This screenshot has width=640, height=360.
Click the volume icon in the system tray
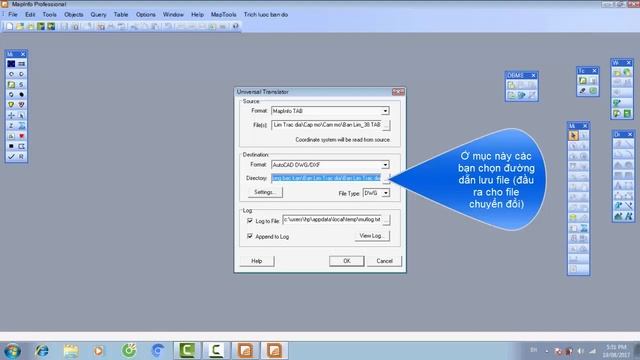(x=580, y=351)
